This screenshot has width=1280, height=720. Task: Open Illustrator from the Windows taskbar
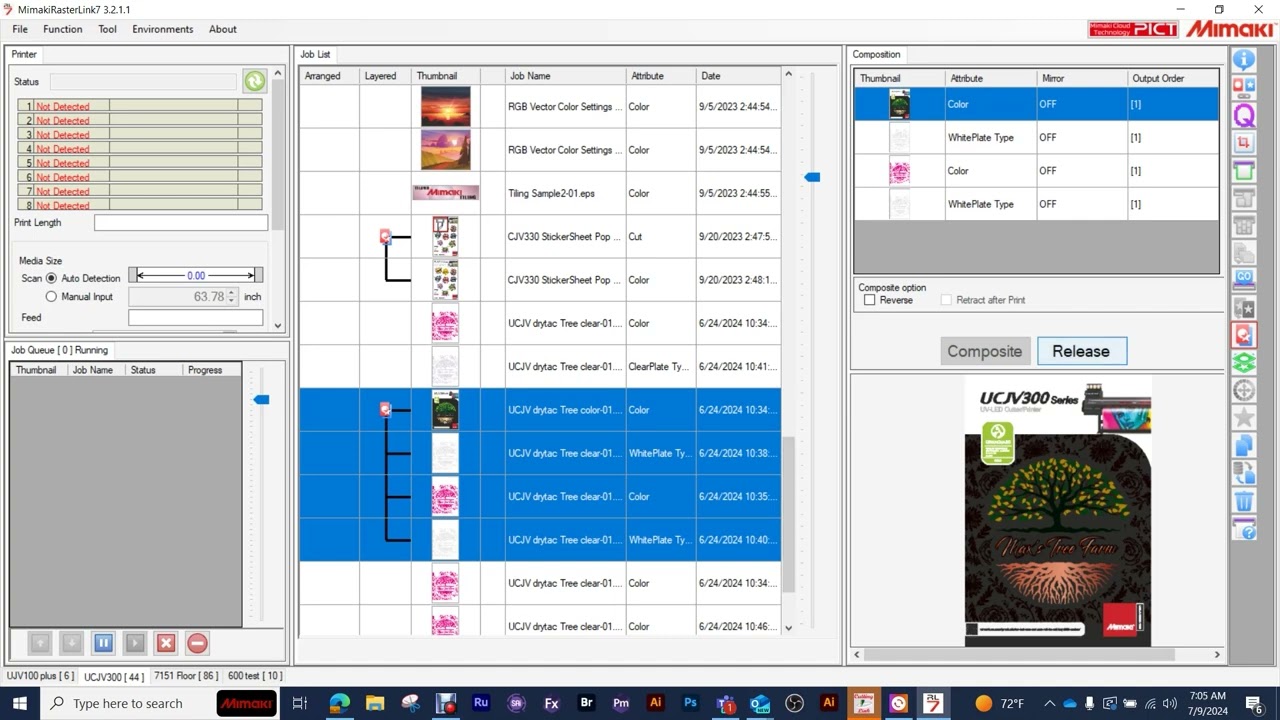pyautogui.click(x=656, y=703)
